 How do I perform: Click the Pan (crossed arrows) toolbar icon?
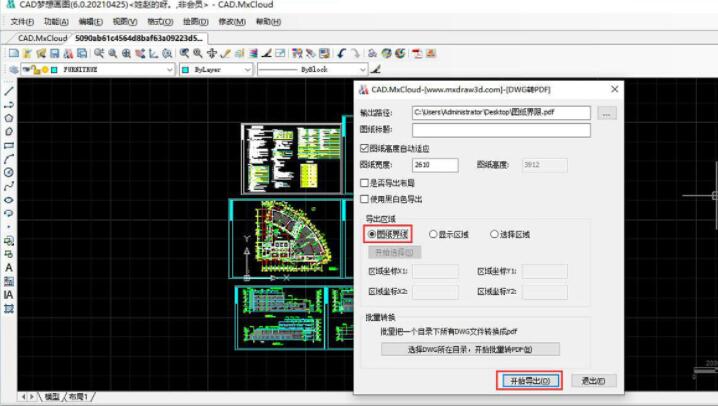[x=212, y=54]
